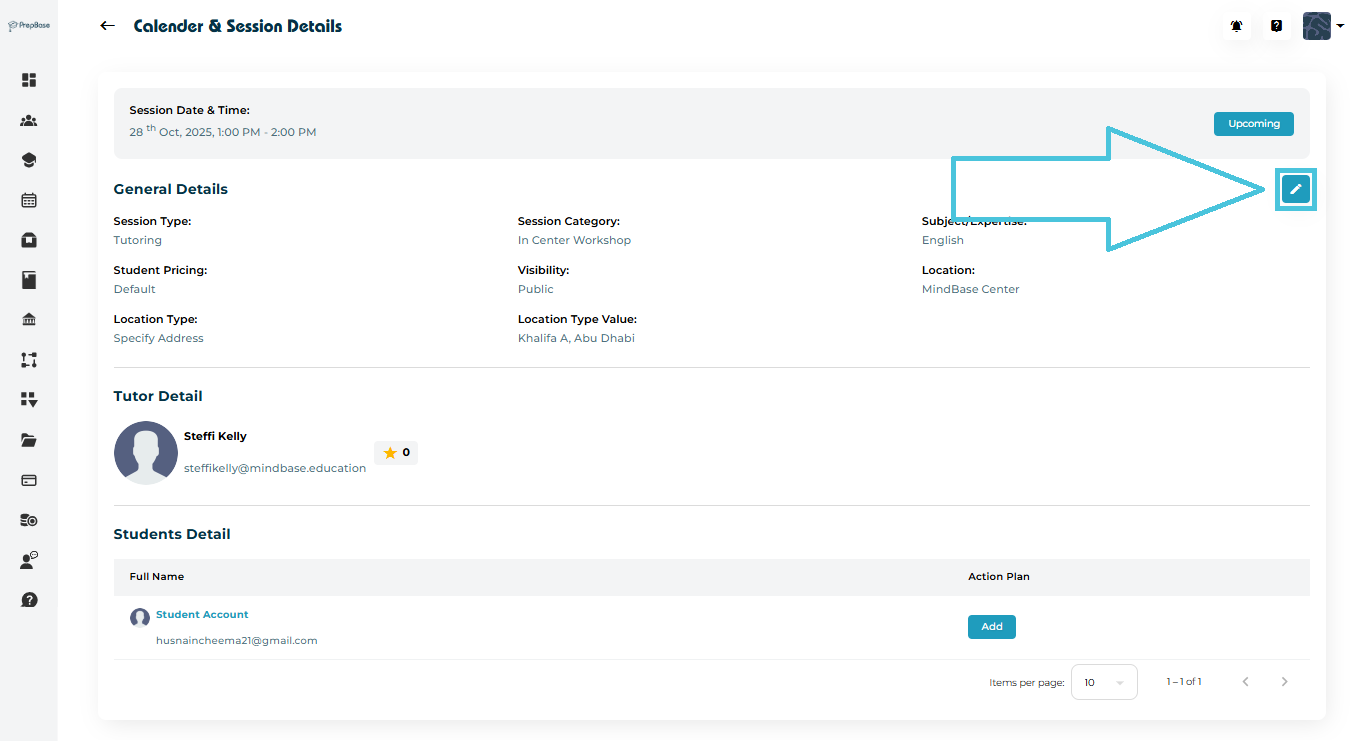Click the help question icon in header

[x=1277, y=26]
